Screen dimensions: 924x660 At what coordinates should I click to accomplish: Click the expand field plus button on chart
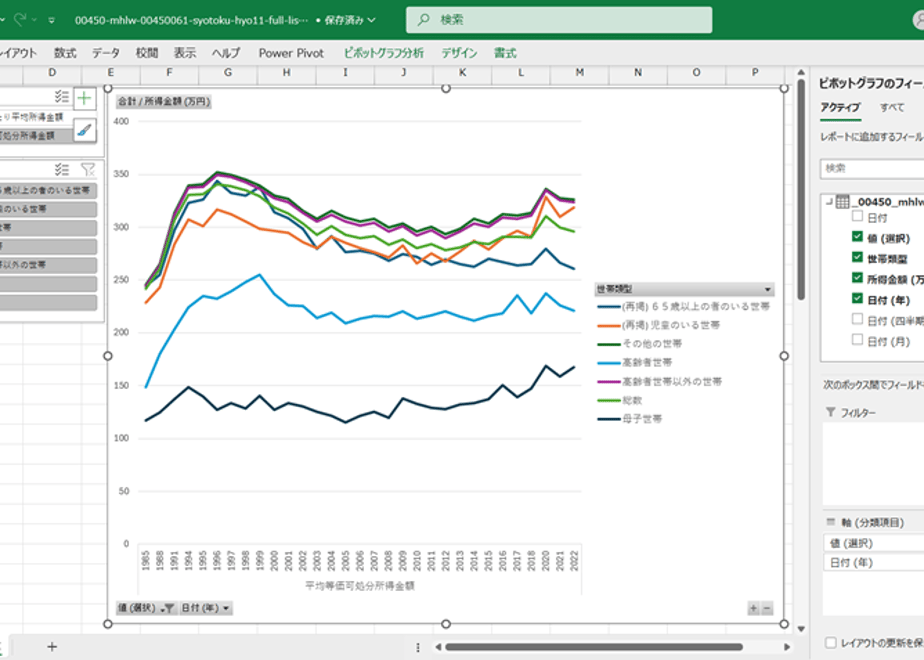[753, 608]
